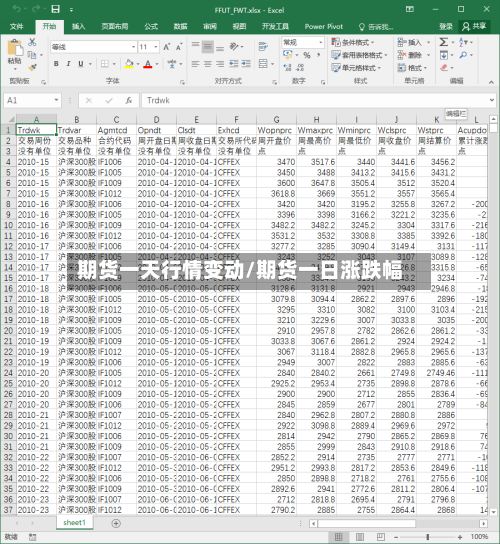Click the Name Box showing A1
Viewport: 500px width, 544px height.
(x=32, y=100)
